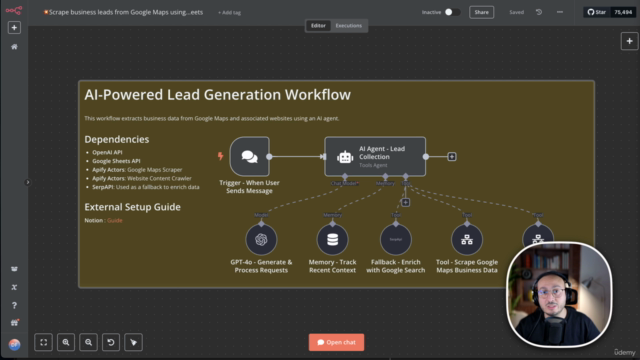The height and width of the screenshot is (360, 640).
Task: Select the AI Agent Lead Collection node
Action: (x=375, y=156)
